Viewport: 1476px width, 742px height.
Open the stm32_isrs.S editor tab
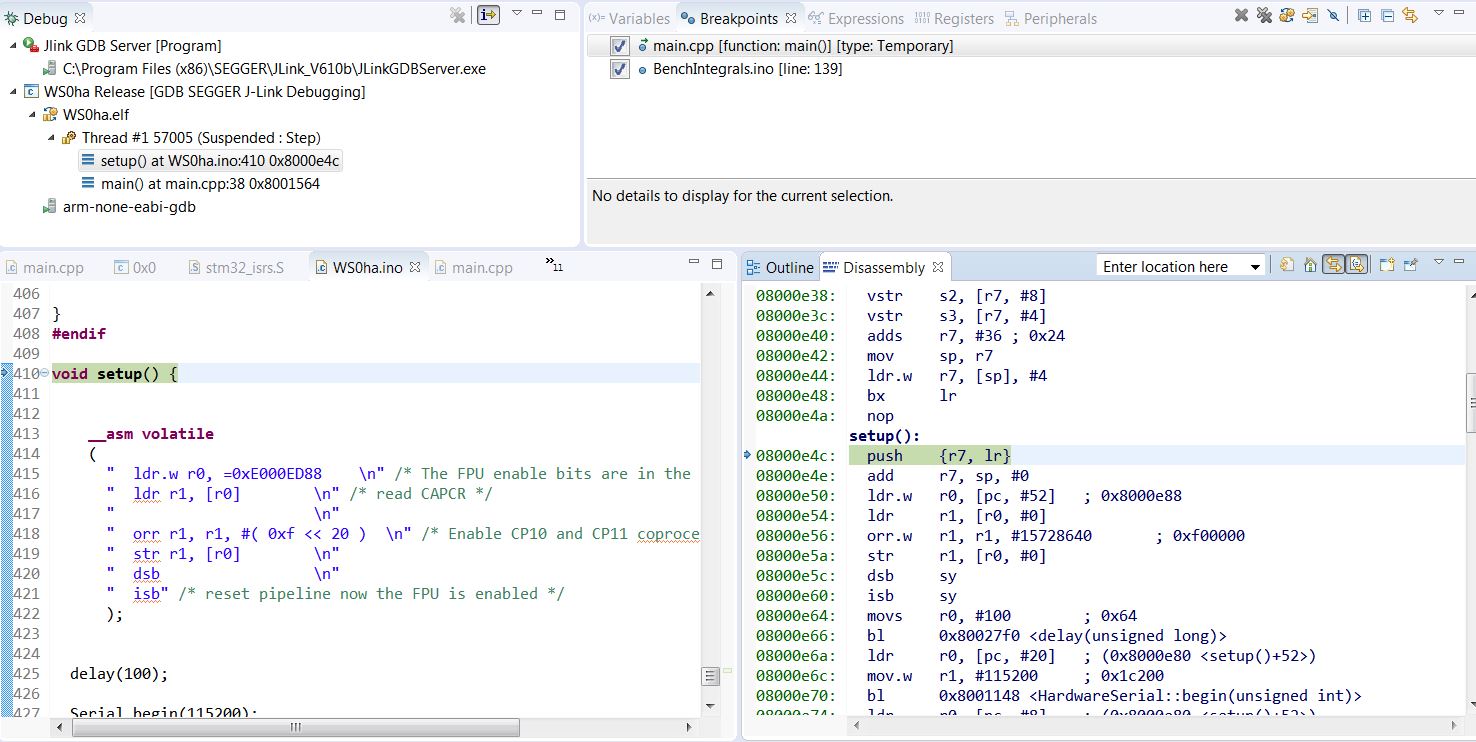tap(243, 268)
